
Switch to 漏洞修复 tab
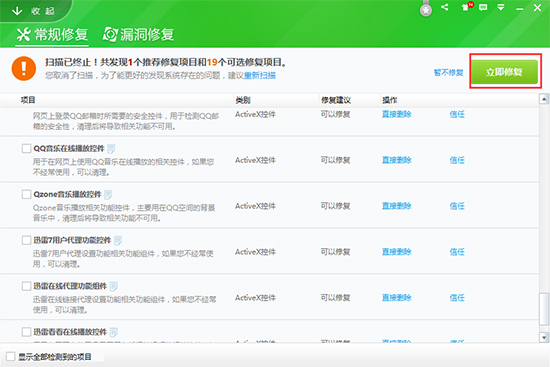[139, 35]
